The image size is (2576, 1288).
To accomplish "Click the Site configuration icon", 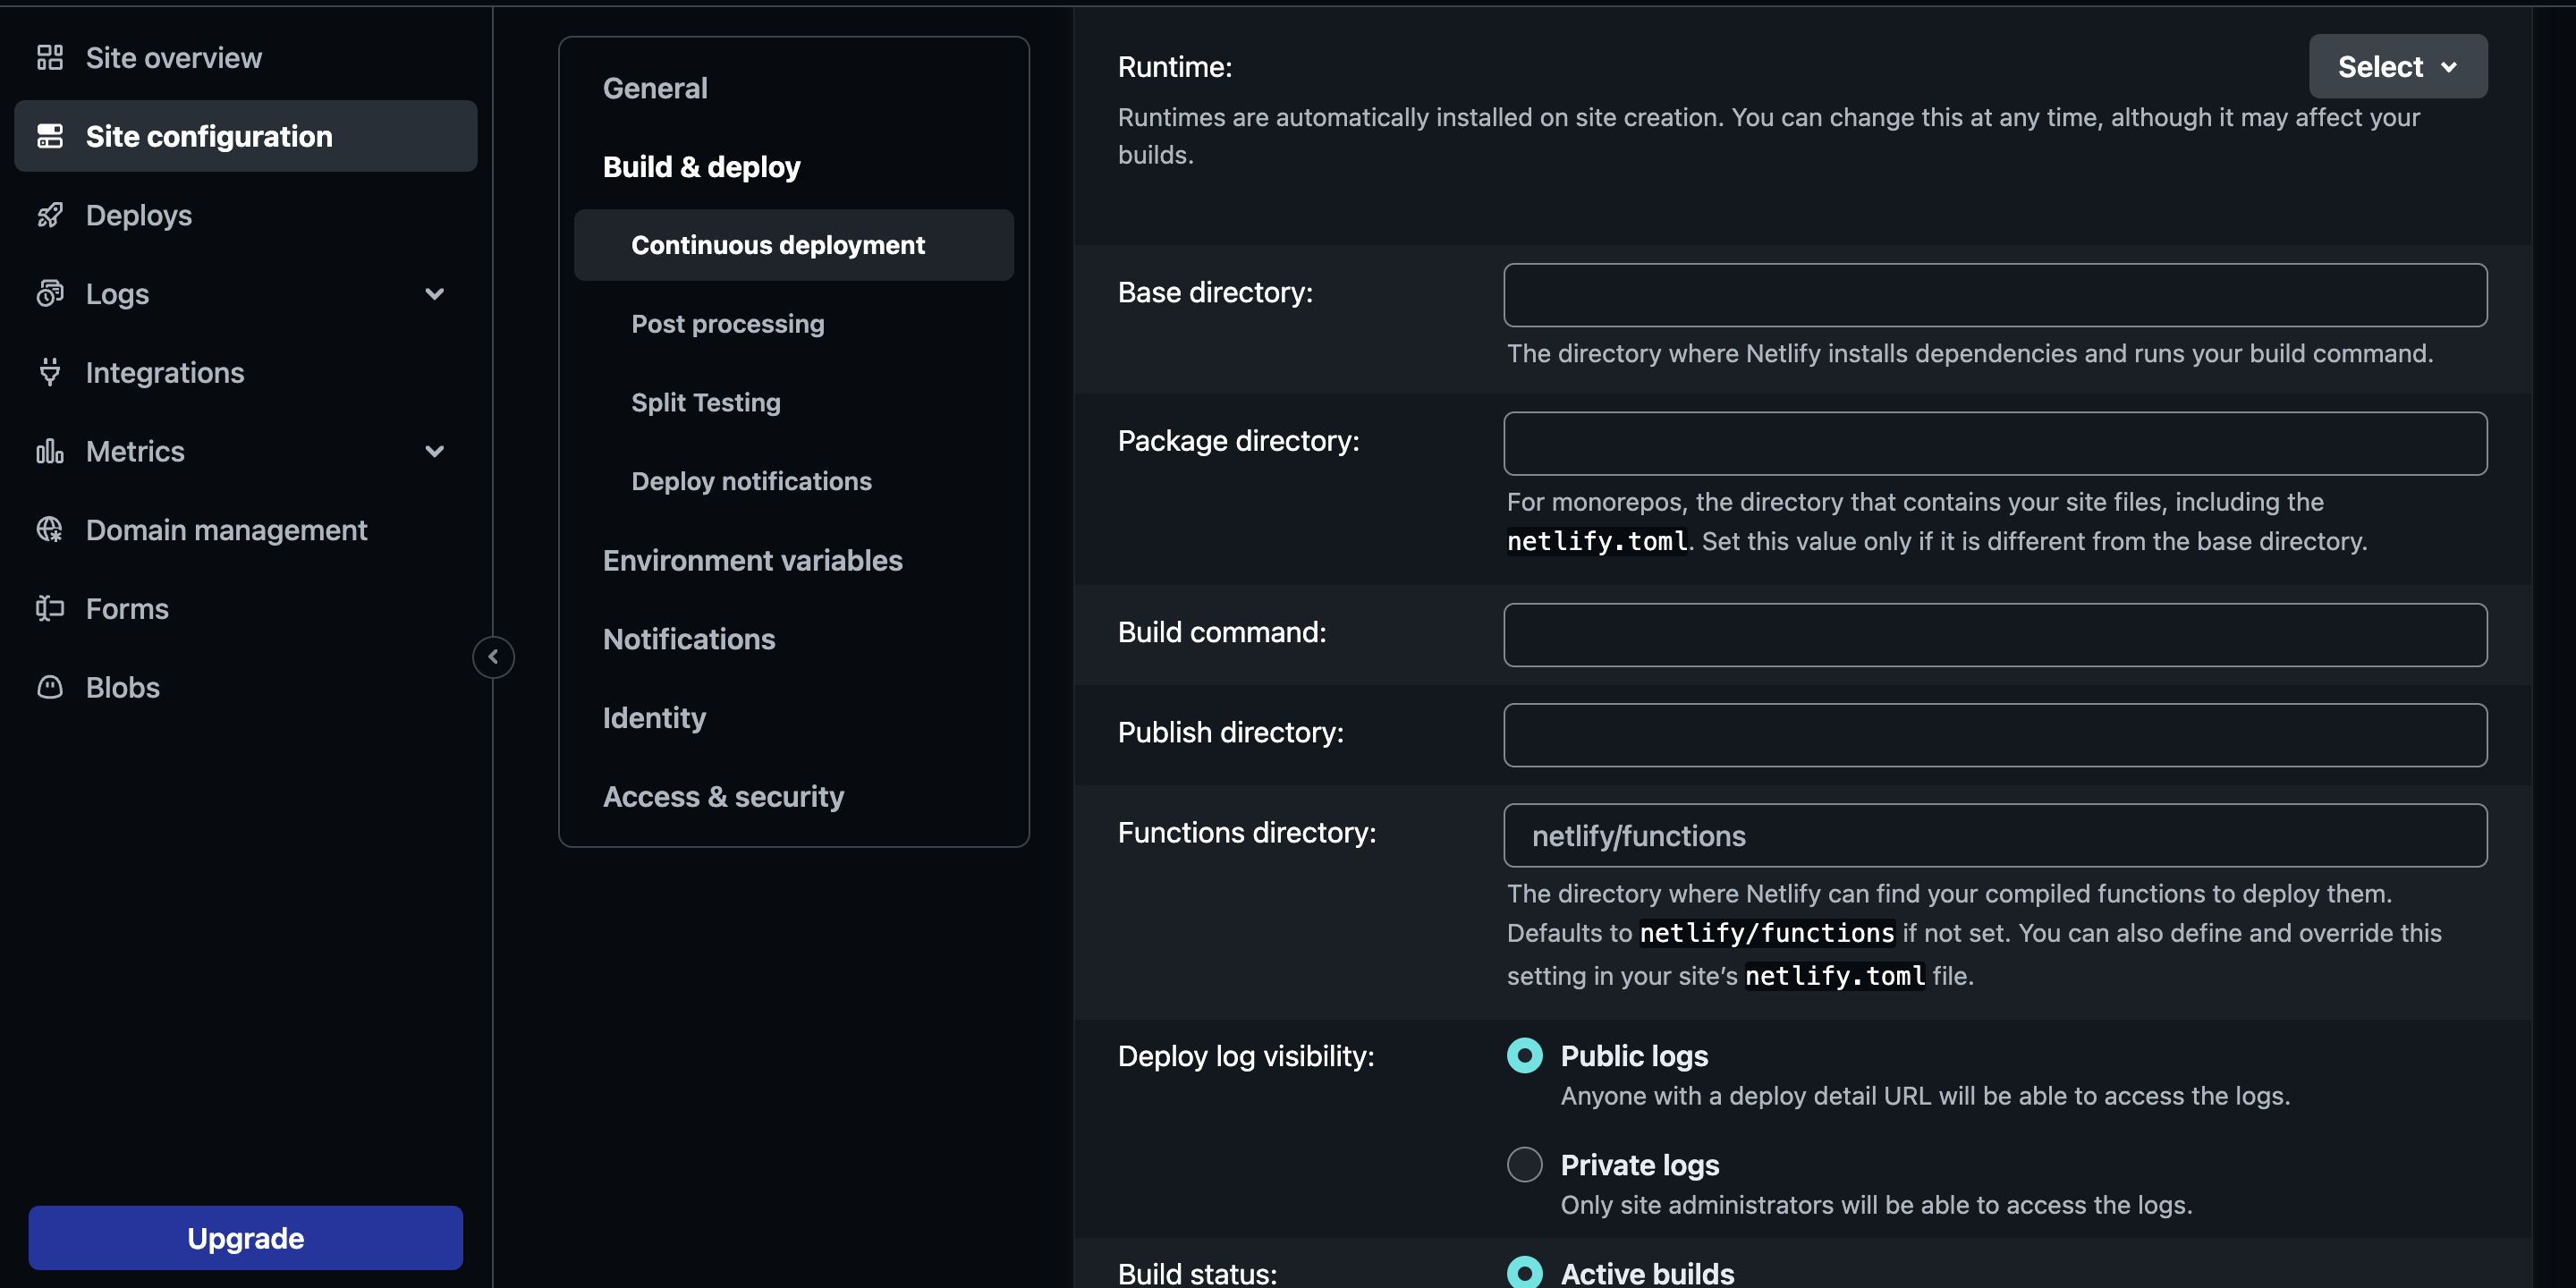I will pyautogui.click(x=50, y=136).
